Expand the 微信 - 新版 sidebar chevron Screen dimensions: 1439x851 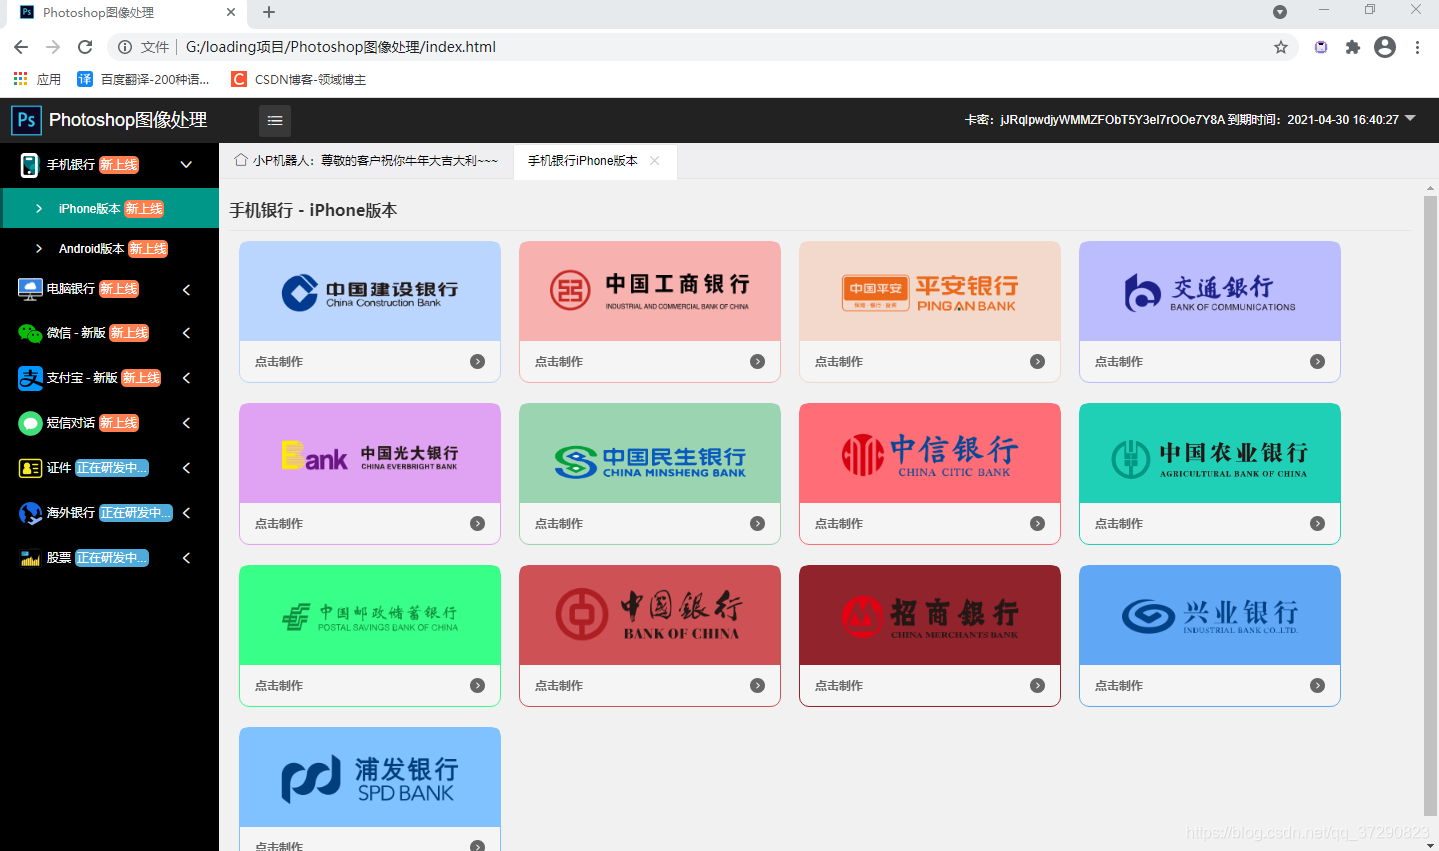click(x=186, y=333)
